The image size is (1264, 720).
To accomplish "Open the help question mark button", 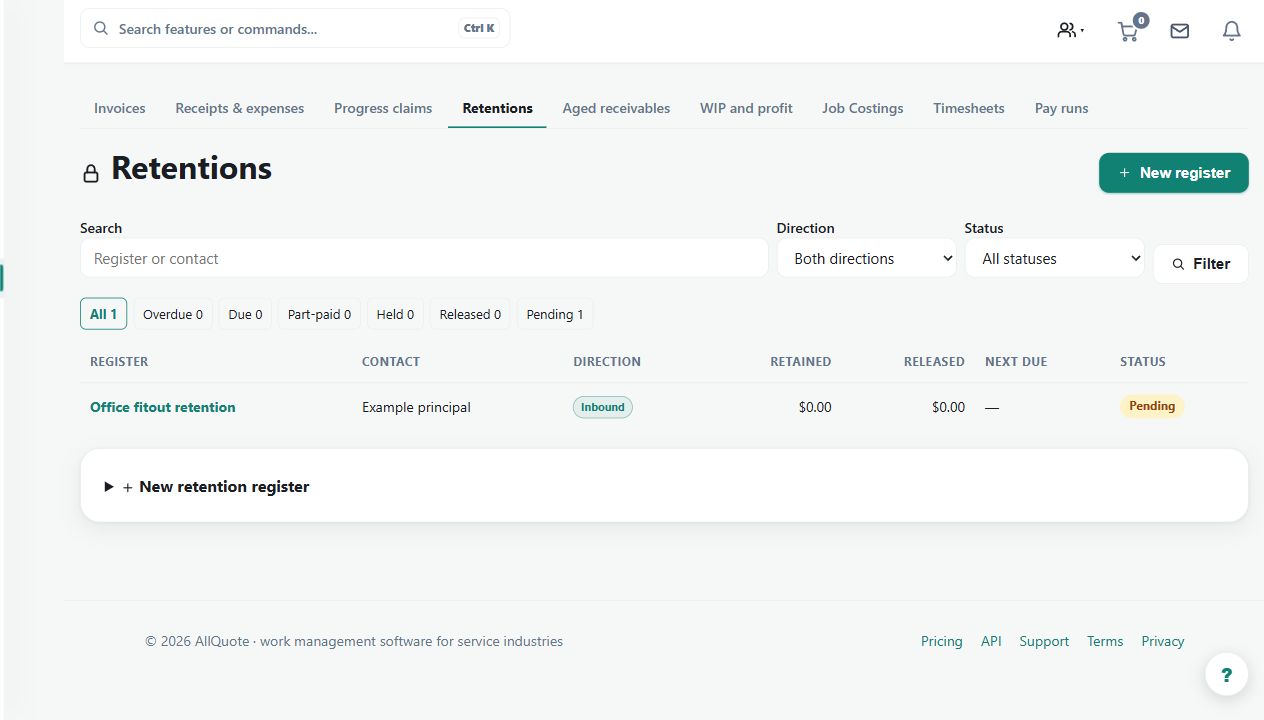I will click(x=1227, y=674).
